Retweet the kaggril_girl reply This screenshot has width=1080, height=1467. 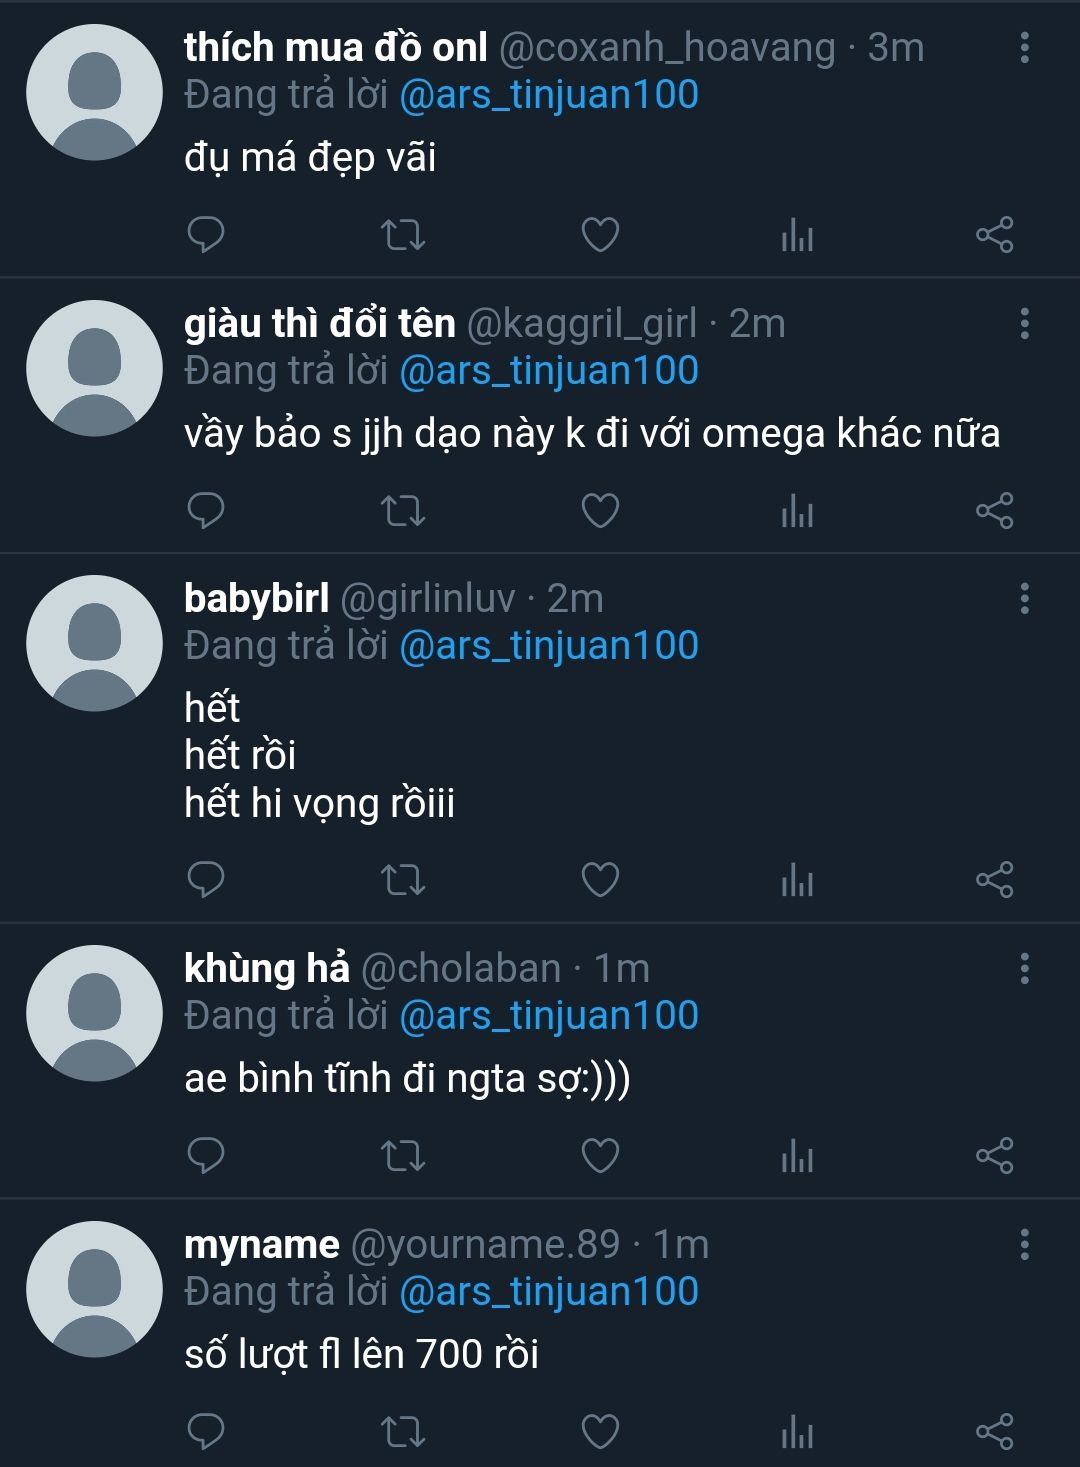coord(403,511)
